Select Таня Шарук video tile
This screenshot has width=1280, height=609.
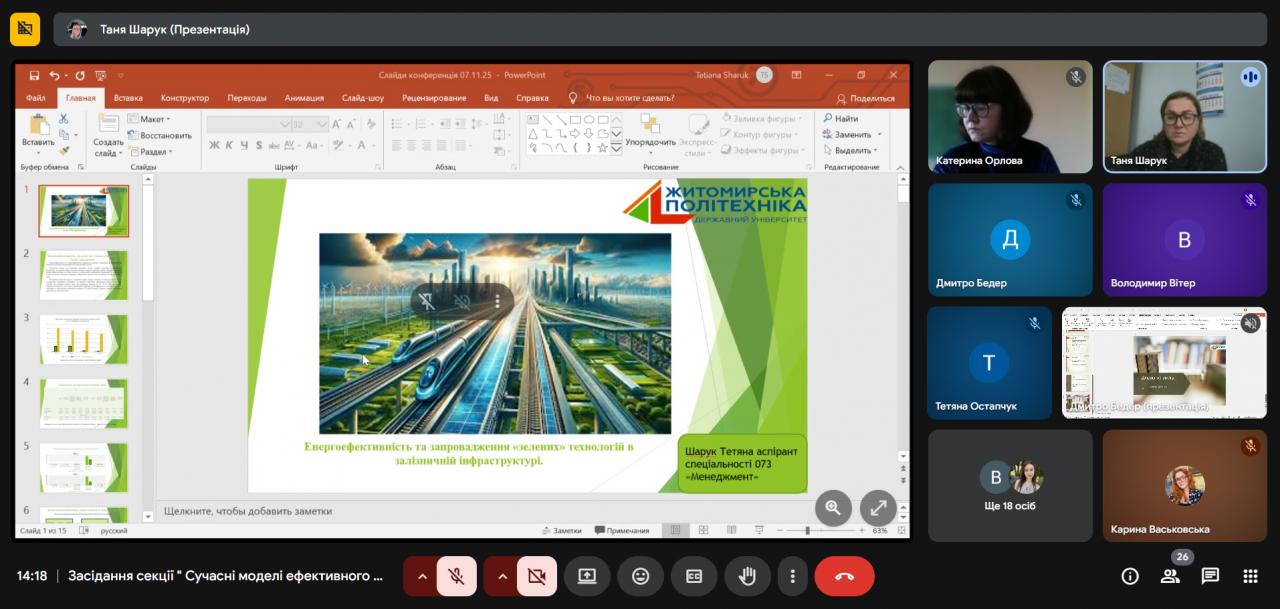1184,116
